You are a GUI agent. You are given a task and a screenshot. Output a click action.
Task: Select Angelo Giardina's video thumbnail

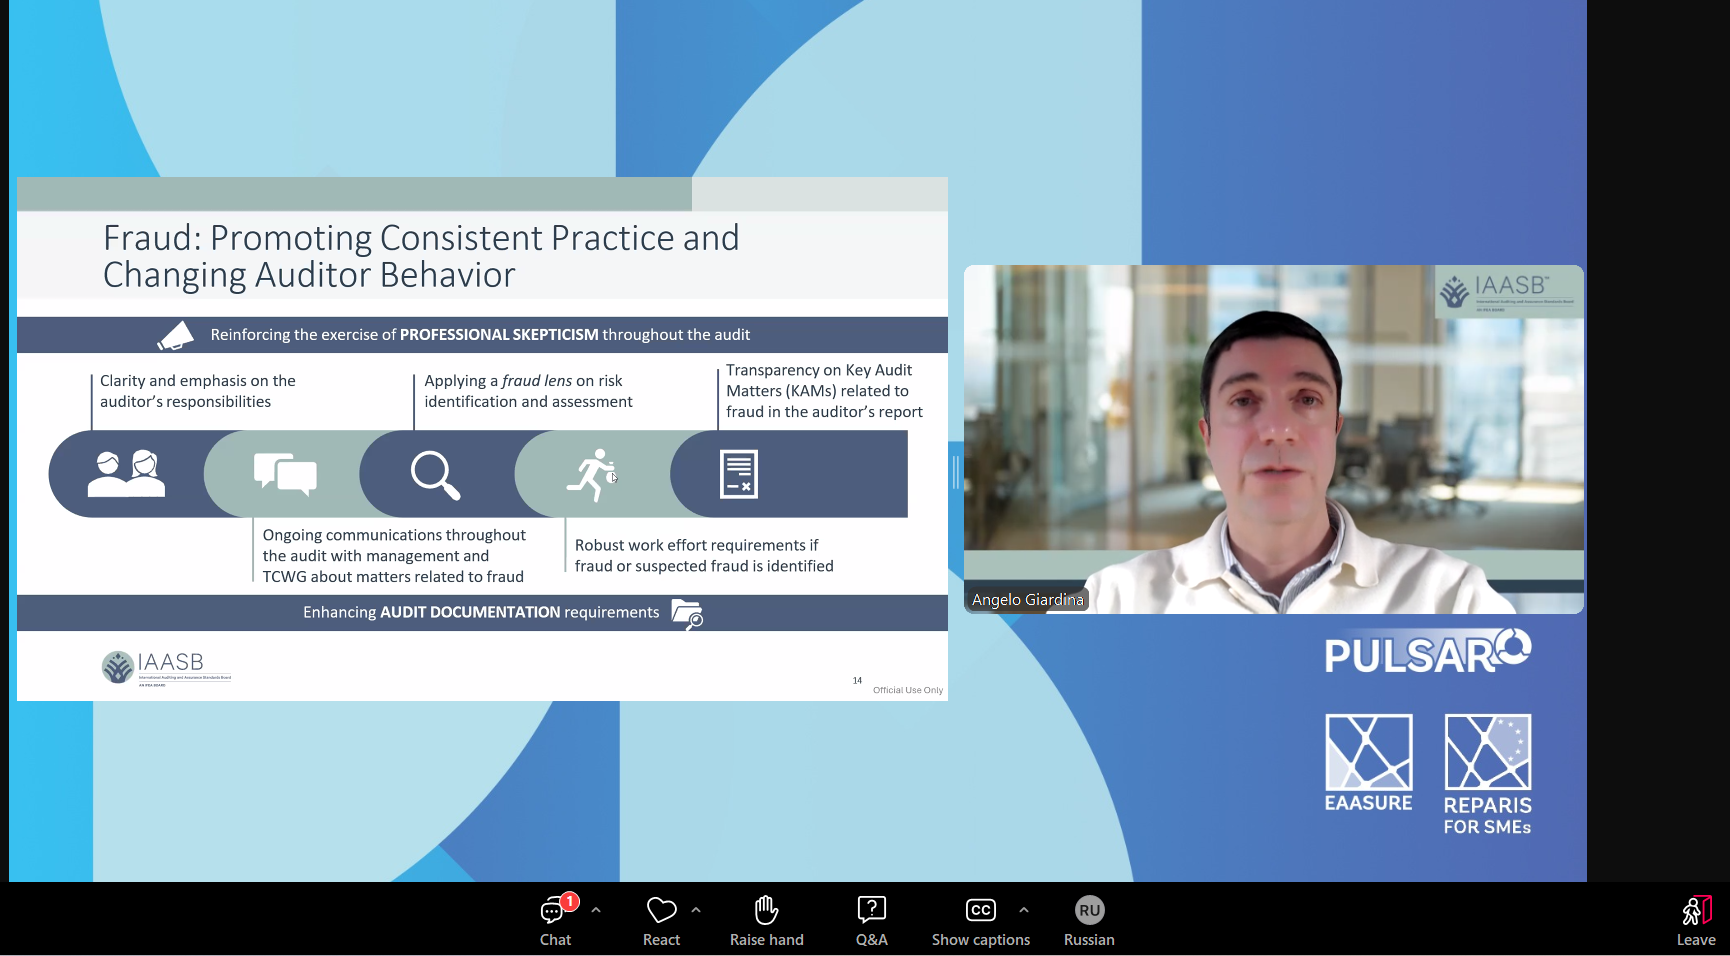coord(1273,439)
